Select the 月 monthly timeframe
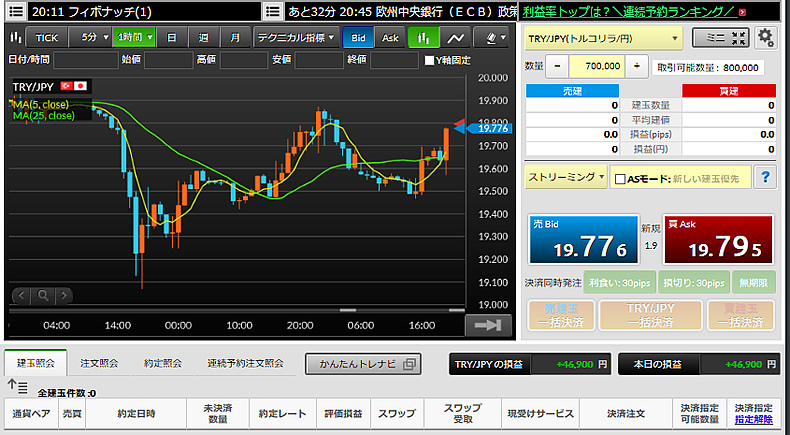The height and width of the screenshot is (435, 790). (x=235, y=37)
